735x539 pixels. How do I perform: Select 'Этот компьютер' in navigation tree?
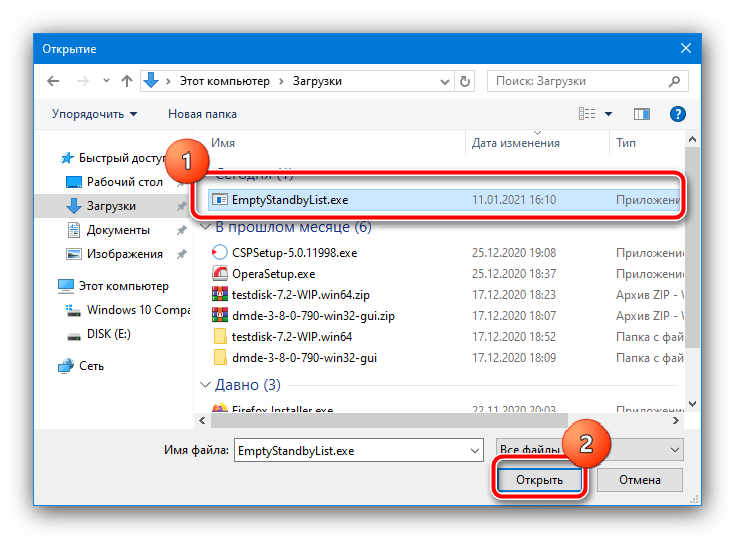coord(113,286)
